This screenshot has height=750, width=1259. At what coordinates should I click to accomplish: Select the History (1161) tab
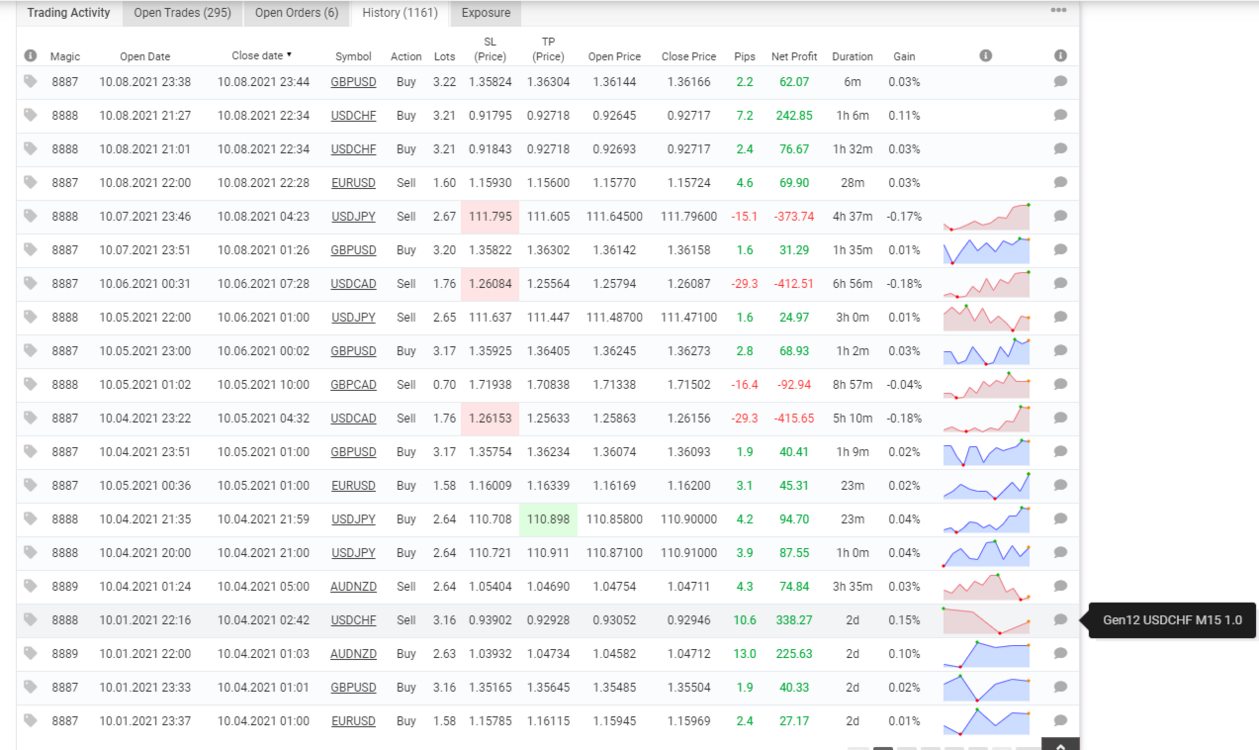[x=400, y=13]
